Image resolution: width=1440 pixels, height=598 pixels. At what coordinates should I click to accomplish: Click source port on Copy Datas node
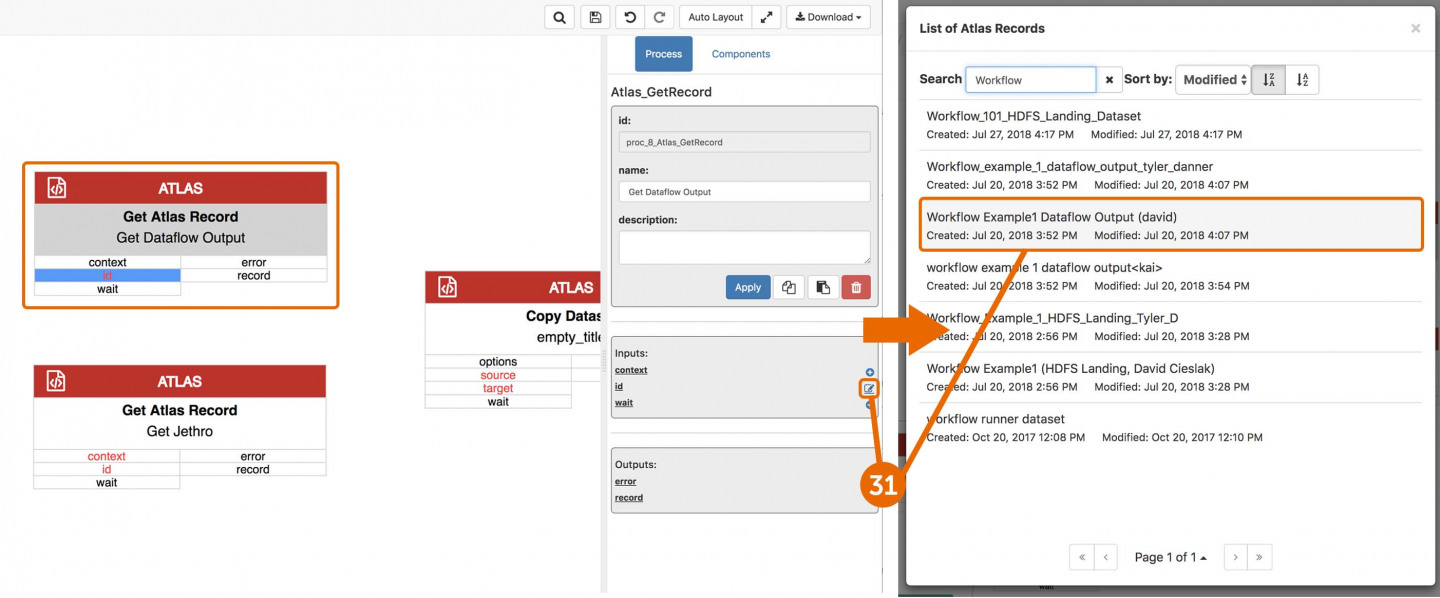tap(498, 375)
